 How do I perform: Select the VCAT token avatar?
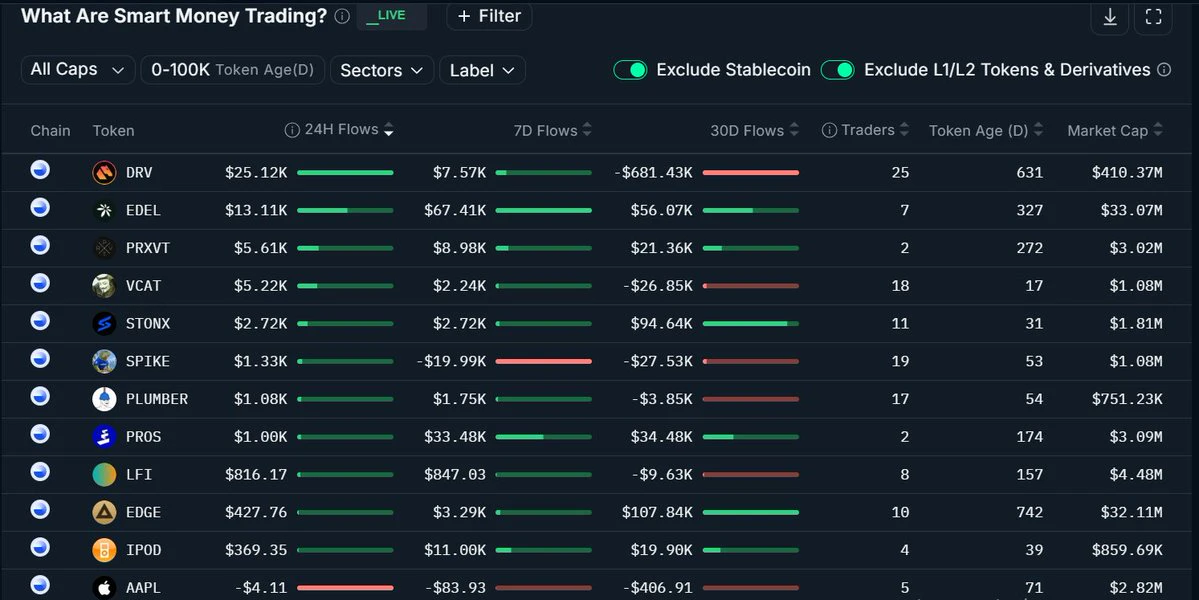pos(104,286)
